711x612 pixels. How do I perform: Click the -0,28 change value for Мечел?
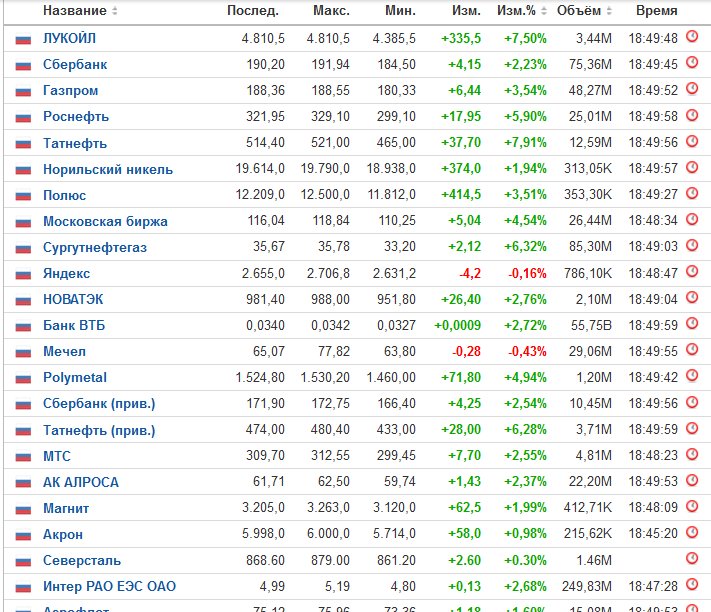click(466, 351)
